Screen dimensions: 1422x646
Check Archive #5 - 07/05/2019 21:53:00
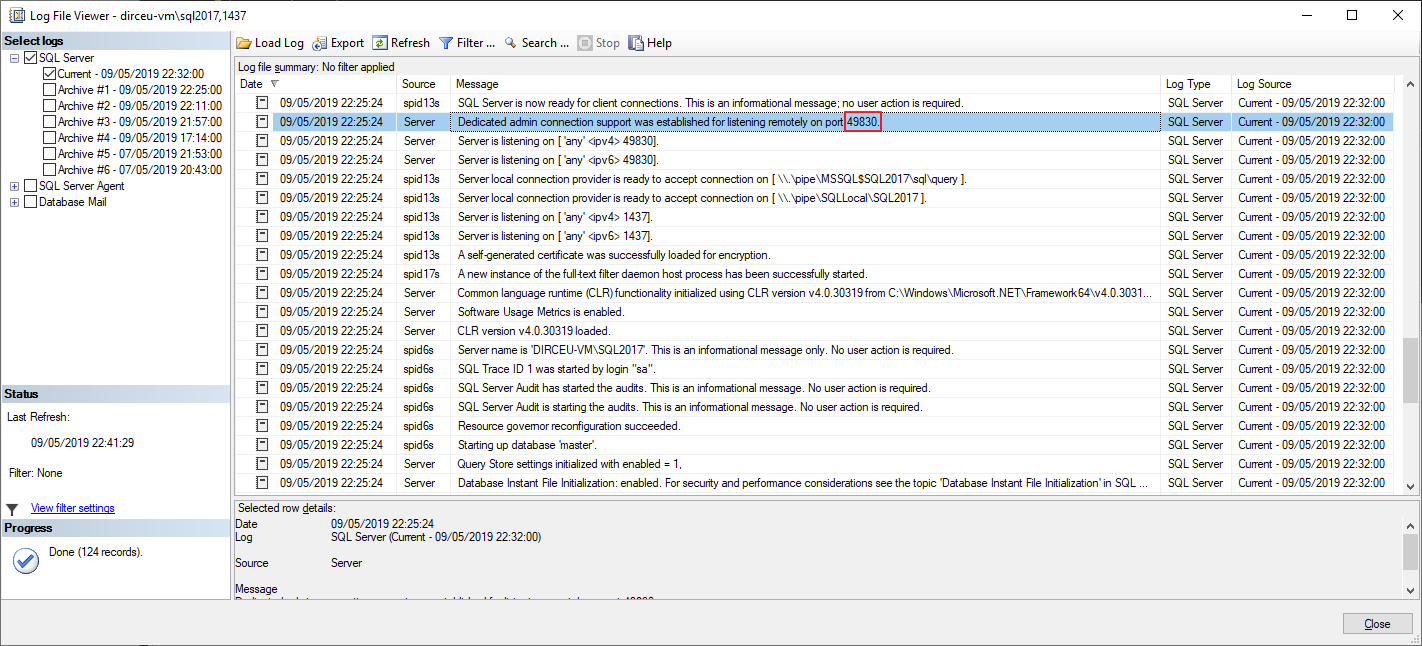pos(49,154)
